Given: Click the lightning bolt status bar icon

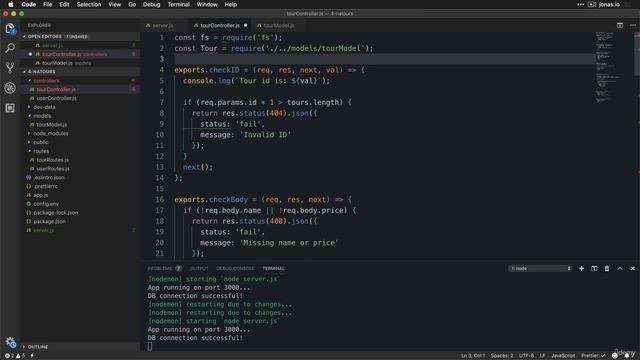Looking at the screenshot, I should pos(32,356).
